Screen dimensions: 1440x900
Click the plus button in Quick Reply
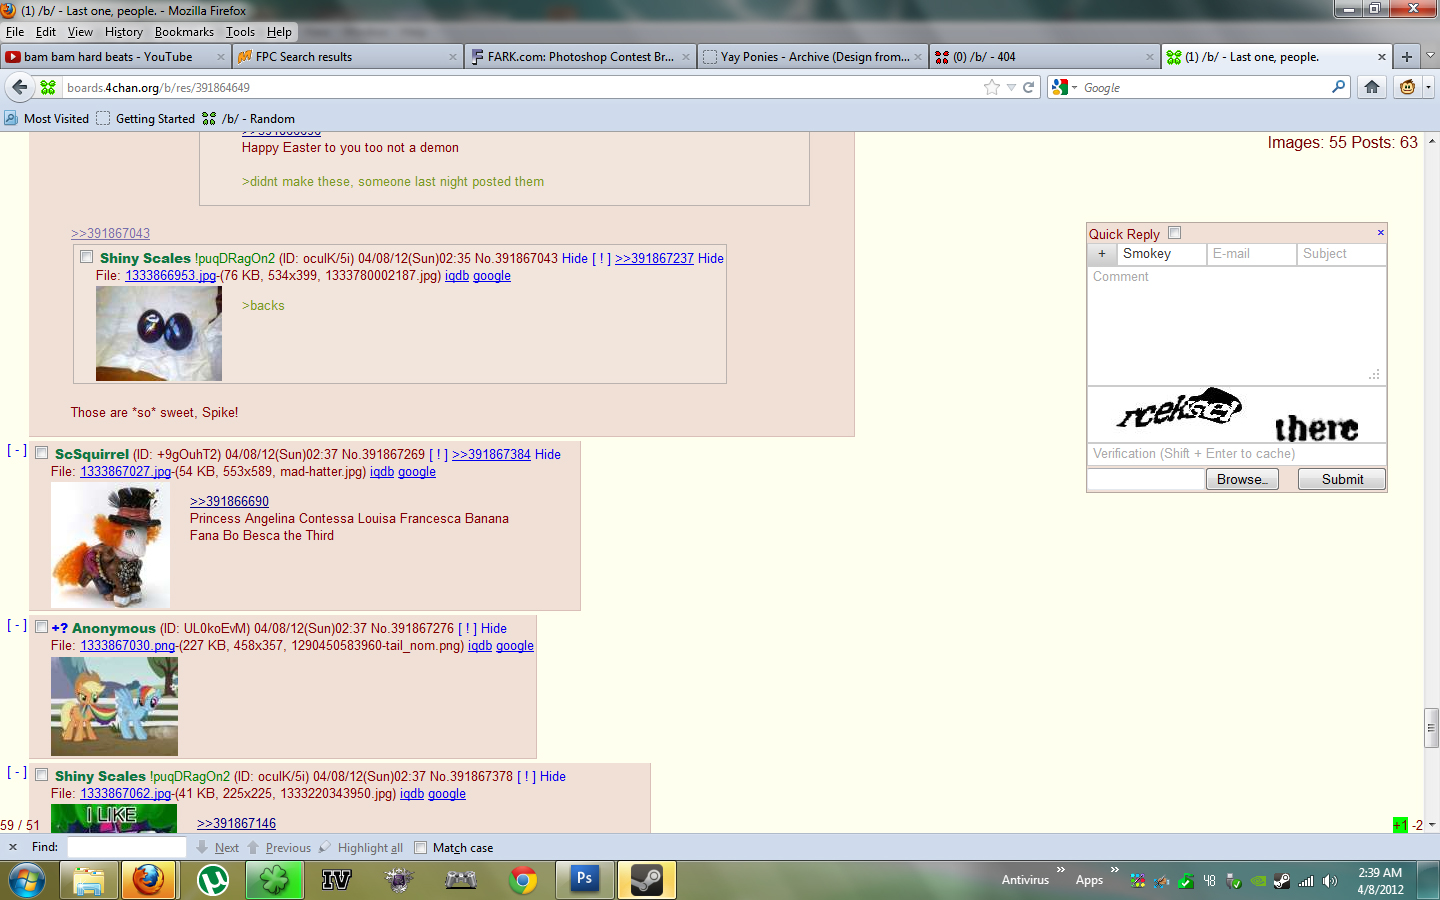[x=1102, y=254]
